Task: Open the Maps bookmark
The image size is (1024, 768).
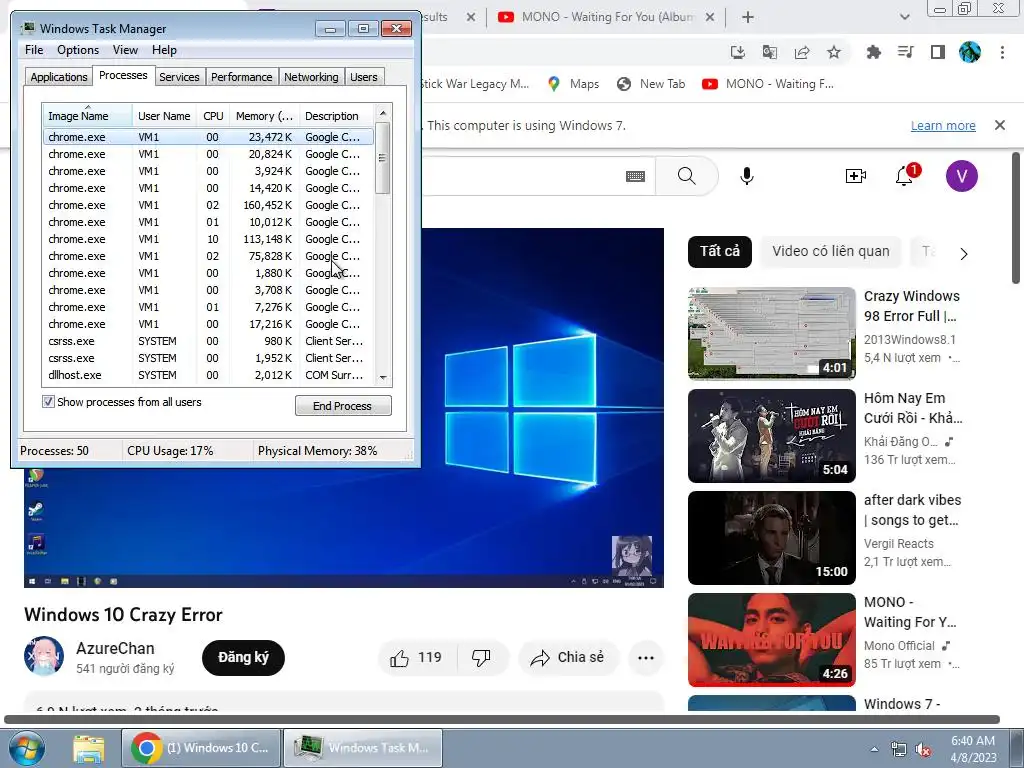Action: (x=573, y=84)
